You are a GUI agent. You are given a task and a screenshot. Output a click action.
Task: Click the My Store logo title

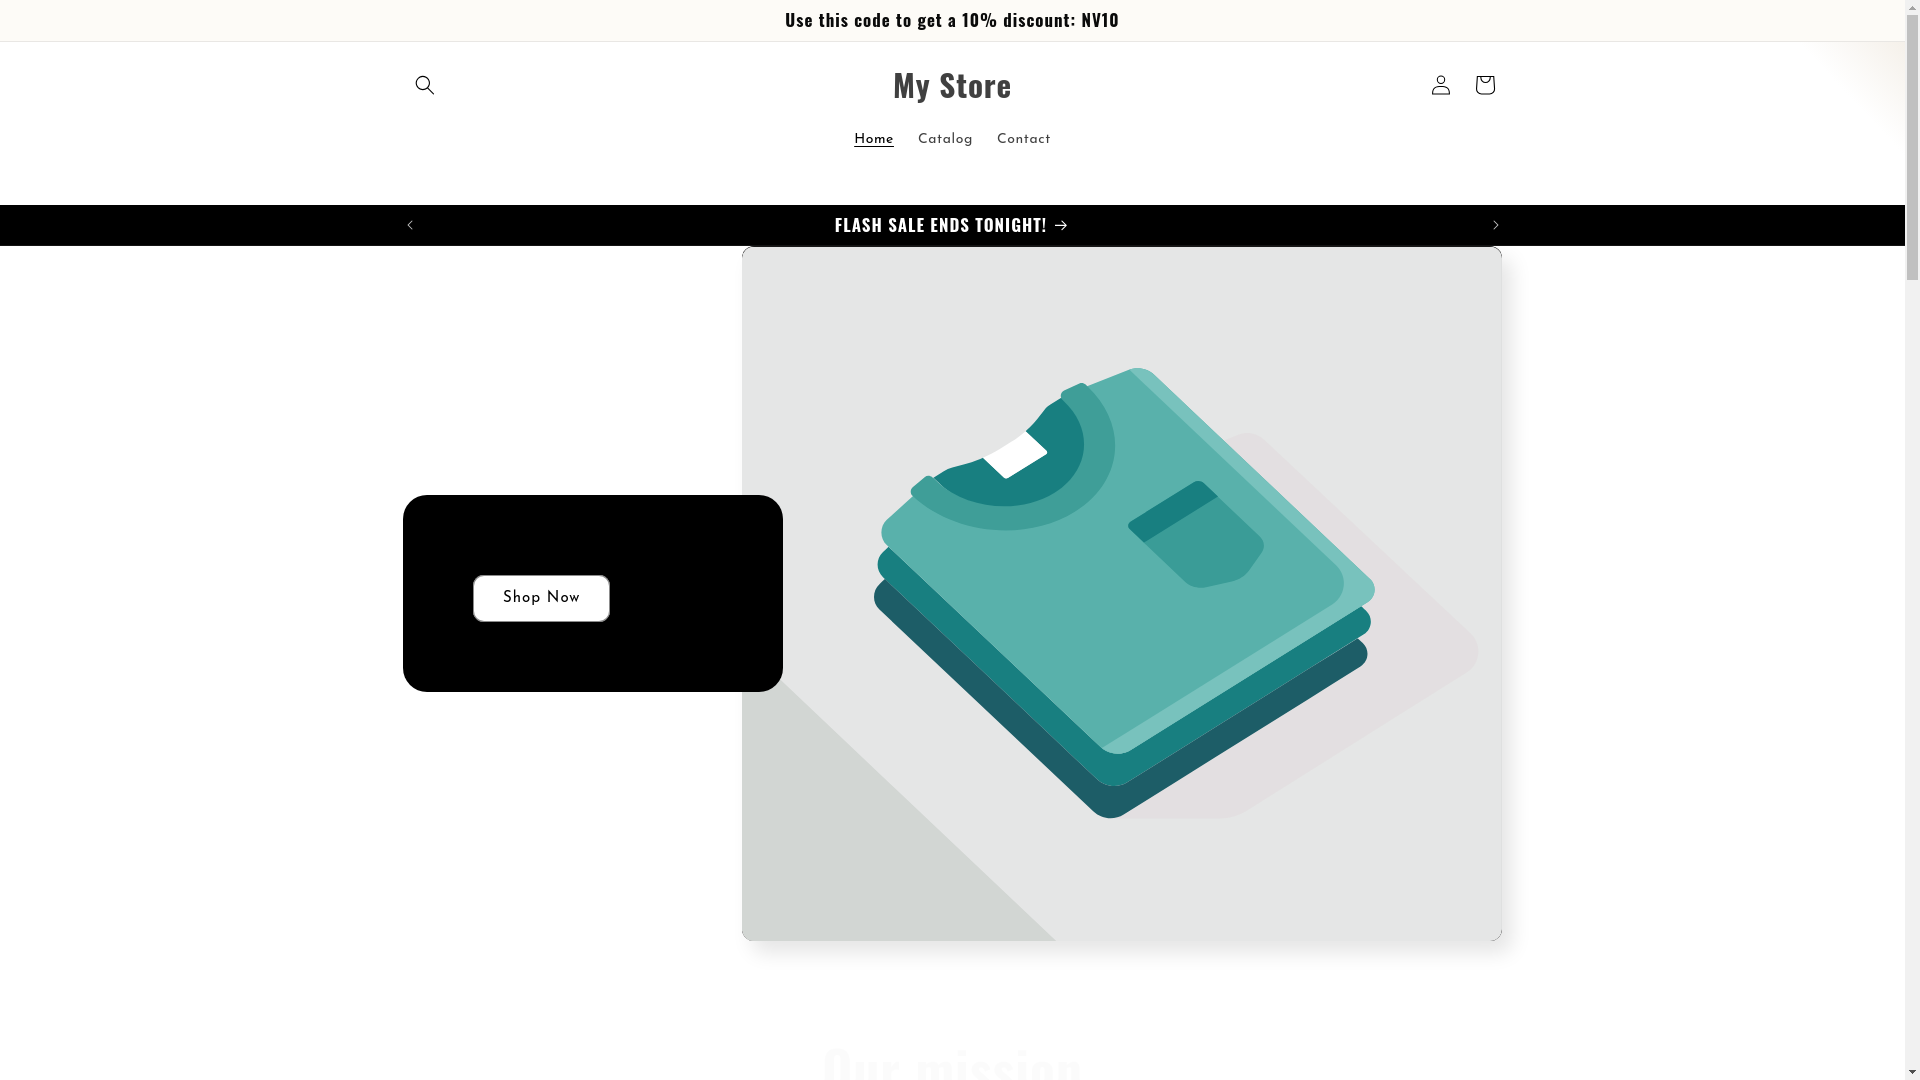pos(952,85)
